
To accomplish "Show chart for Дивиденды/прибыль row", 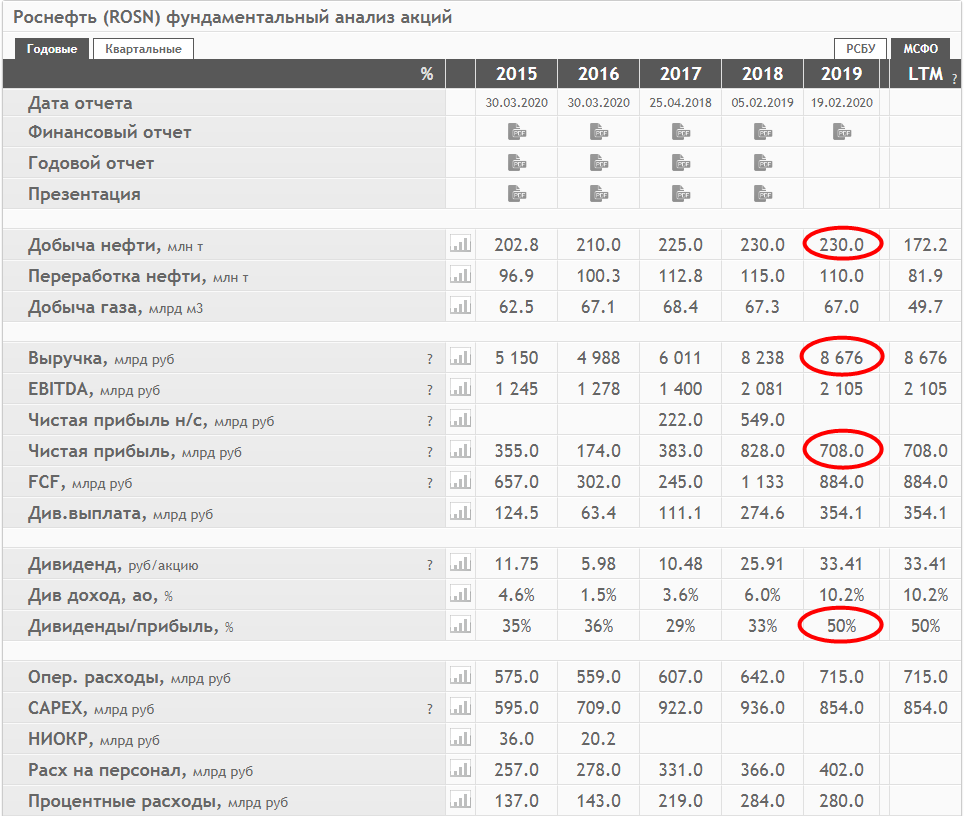I will pos(460,625).
